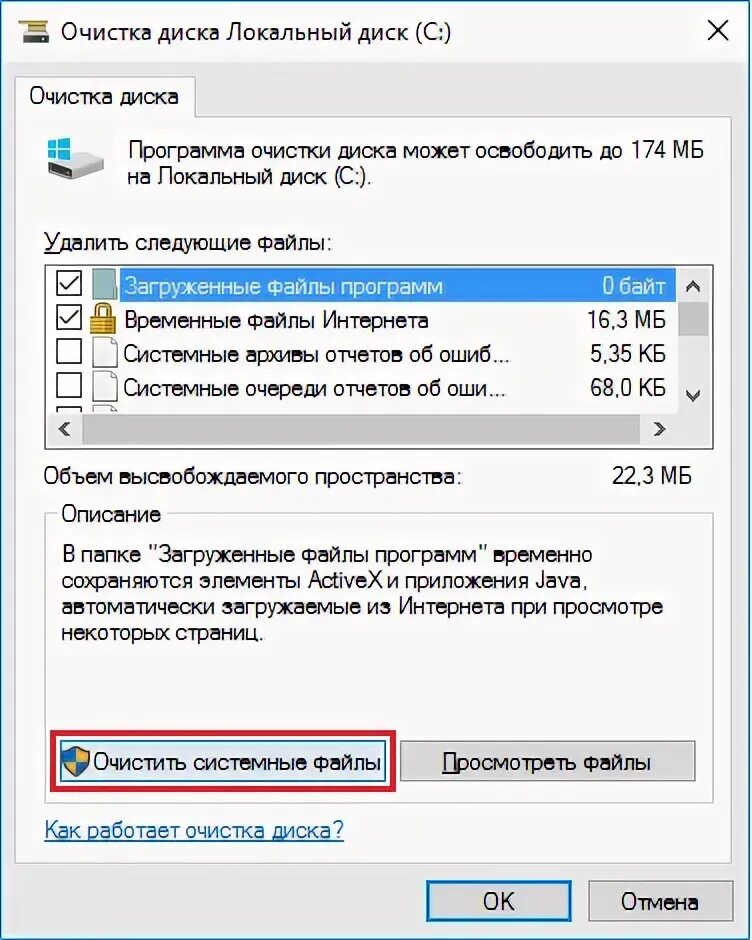The image size is (752, 940).
Task: Uncheck Временные файлы Интернета checkbox
Action: pyautogui.click(x=69, y=318)
